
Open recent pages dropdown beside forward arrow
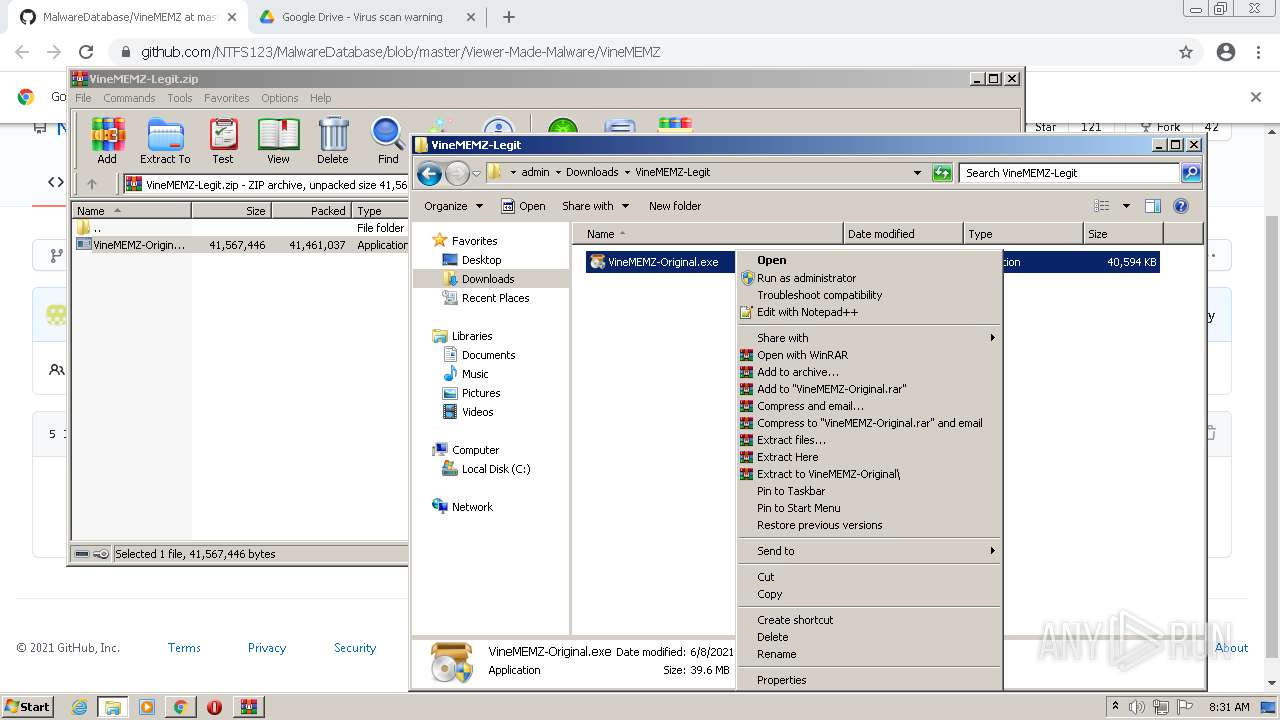tap(476, 174)
